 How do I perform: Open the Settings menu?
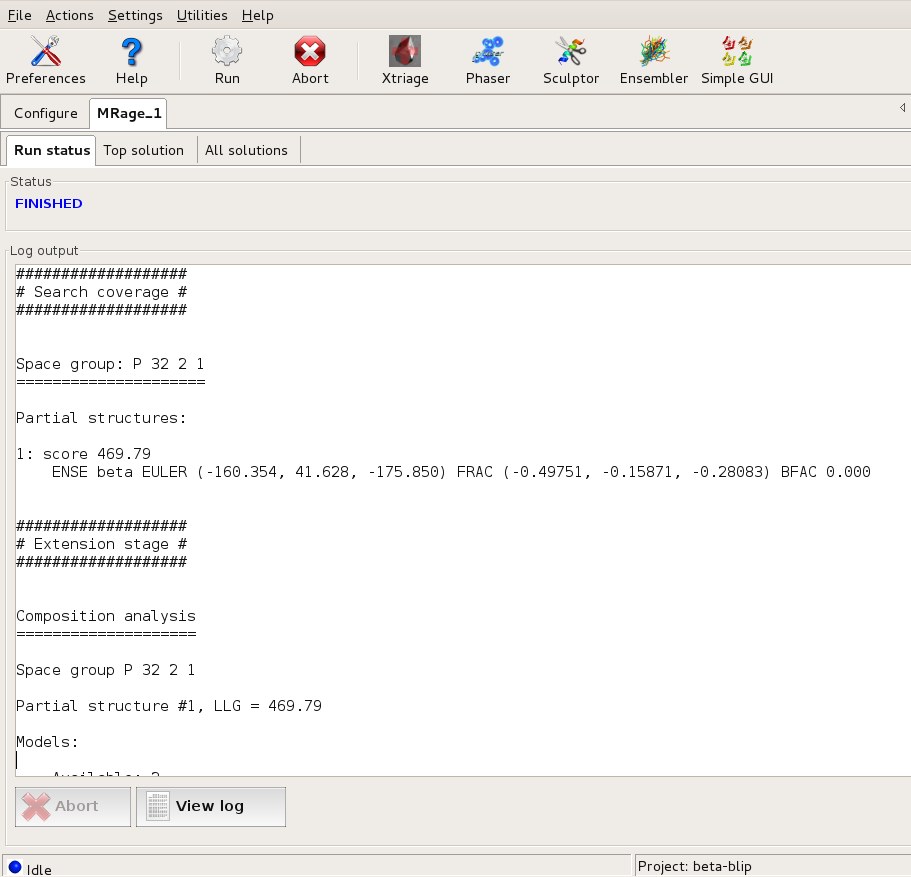pyautogui.click(x=135, y=15)
